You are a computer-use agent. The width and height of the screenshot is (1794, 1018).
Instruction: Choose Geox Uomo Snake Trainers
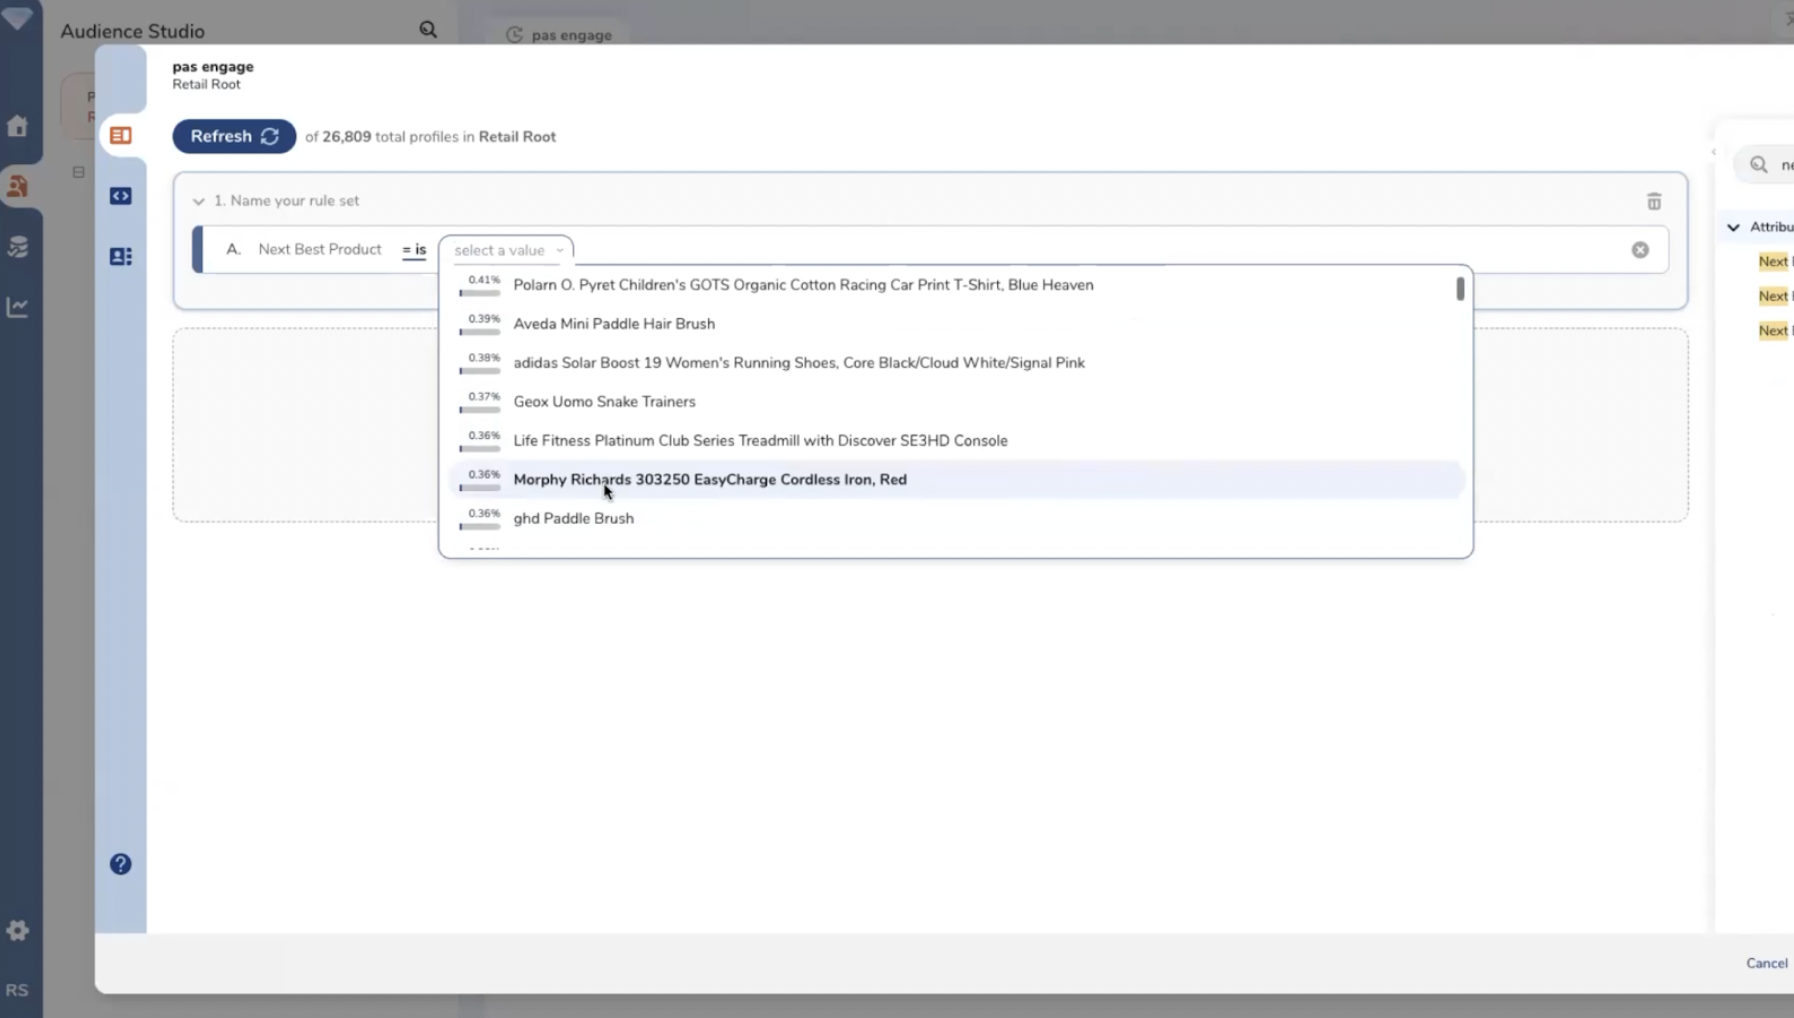[956, 402]
